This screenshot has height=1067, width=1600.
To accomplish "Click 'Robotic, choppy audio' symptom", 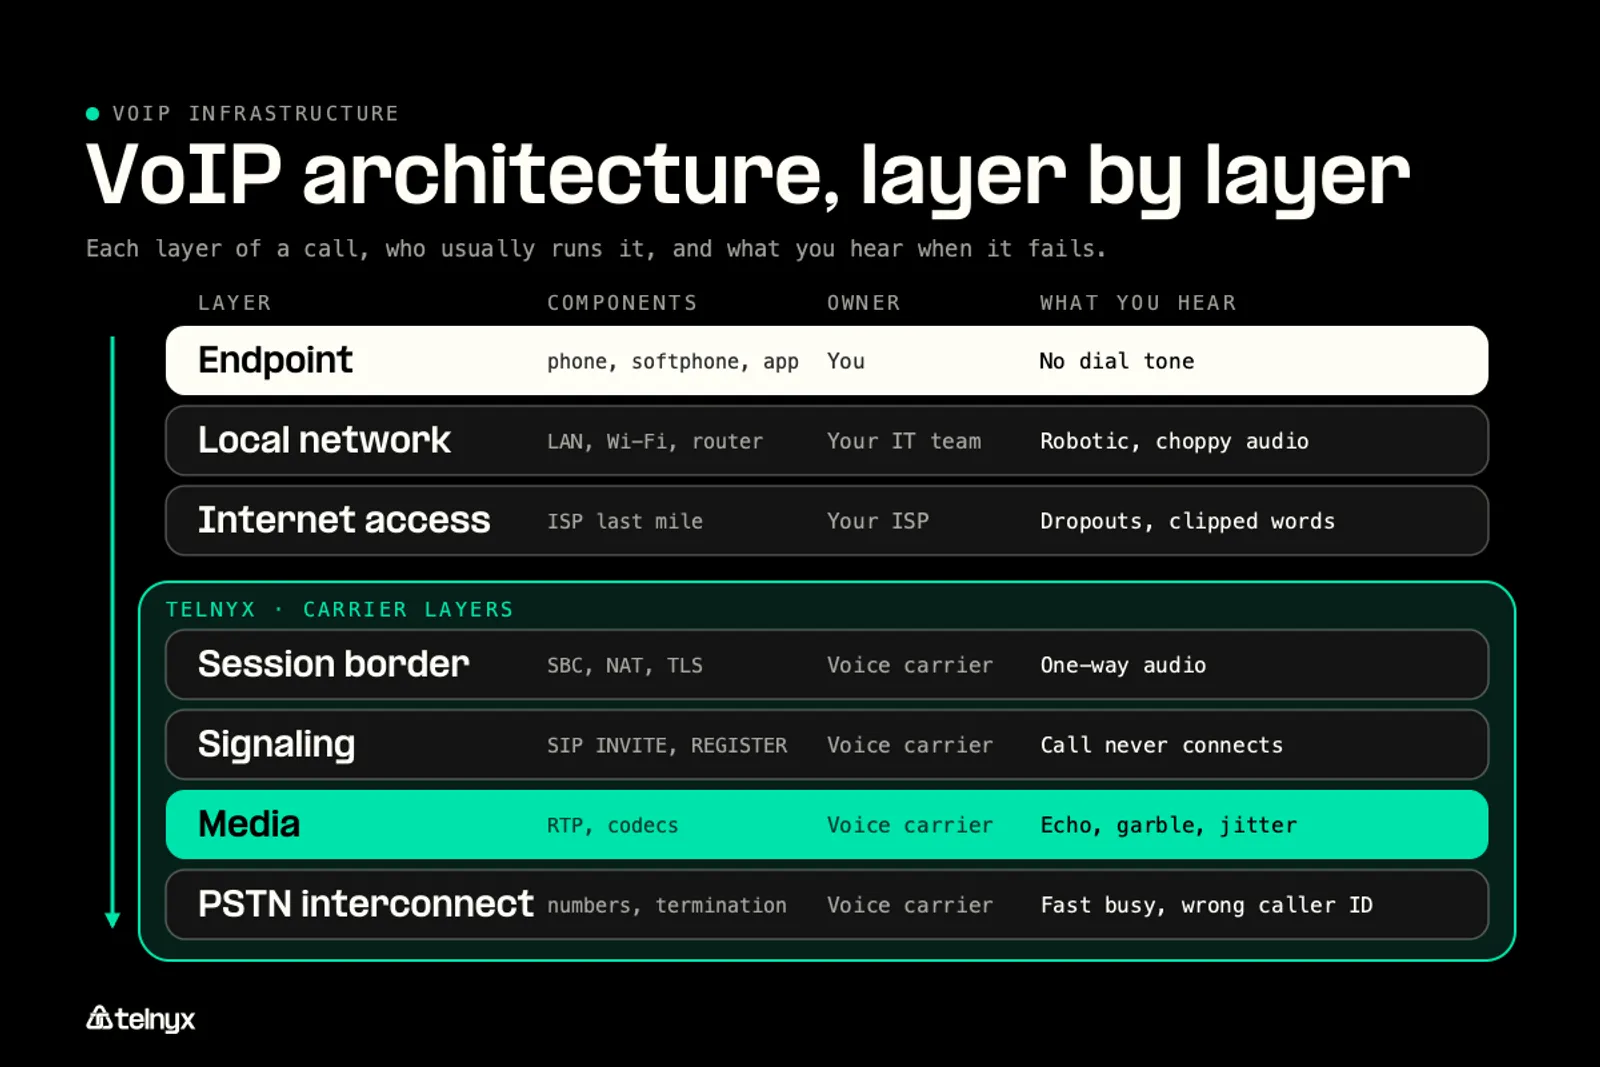I will tap(1174, 441).
